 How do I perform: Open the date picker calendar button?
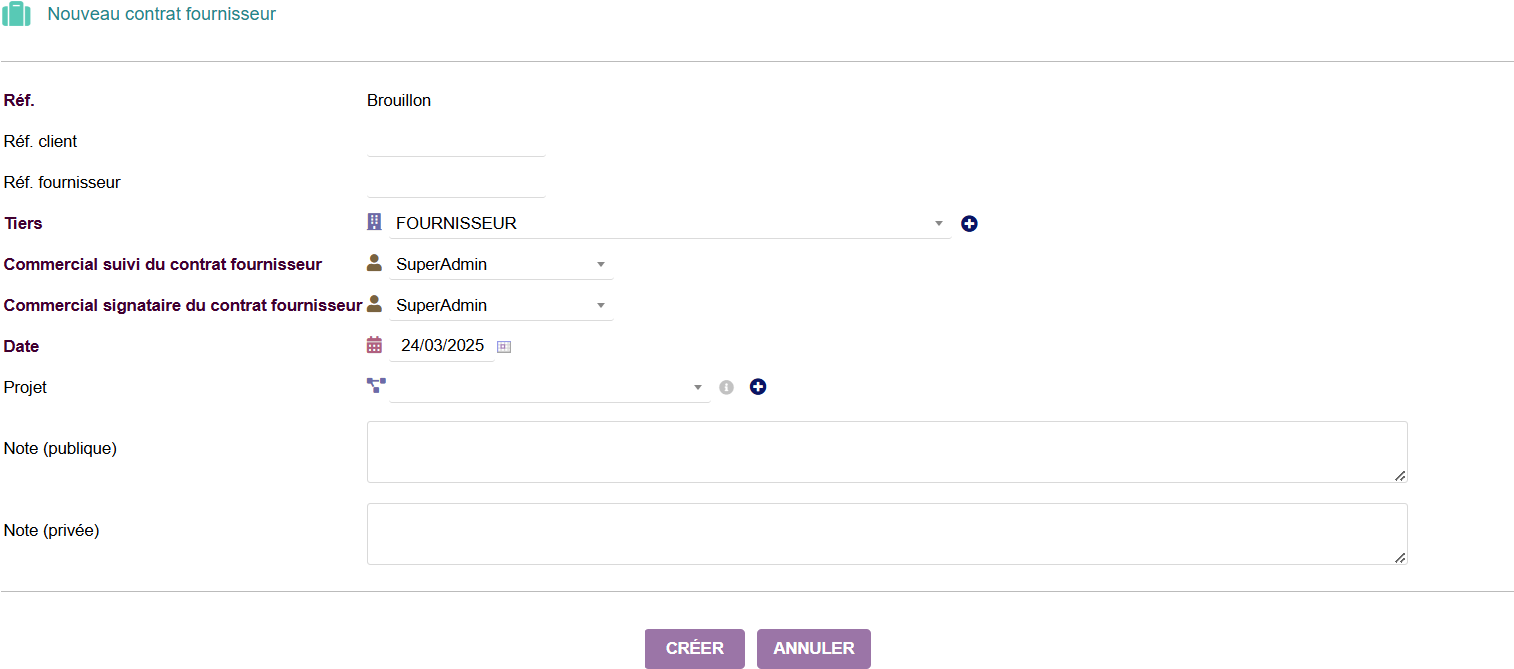[x=504, y=347]
